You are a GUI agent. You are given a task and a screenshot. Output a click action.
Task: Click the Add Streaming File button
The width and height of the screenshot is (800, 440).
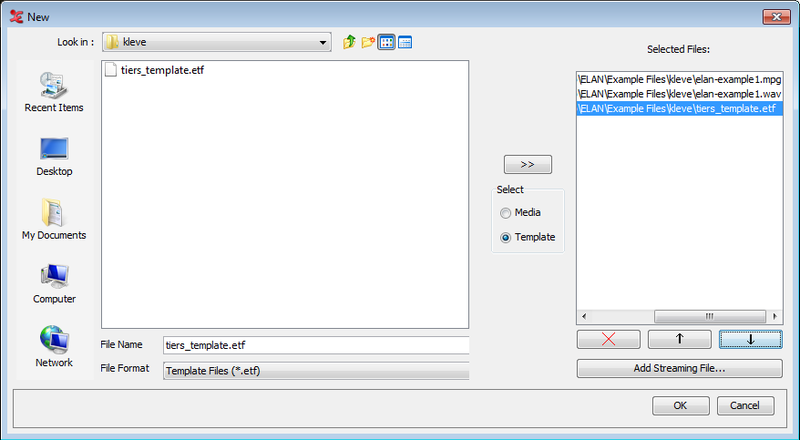pyautogui.click(x=680, y=368)
